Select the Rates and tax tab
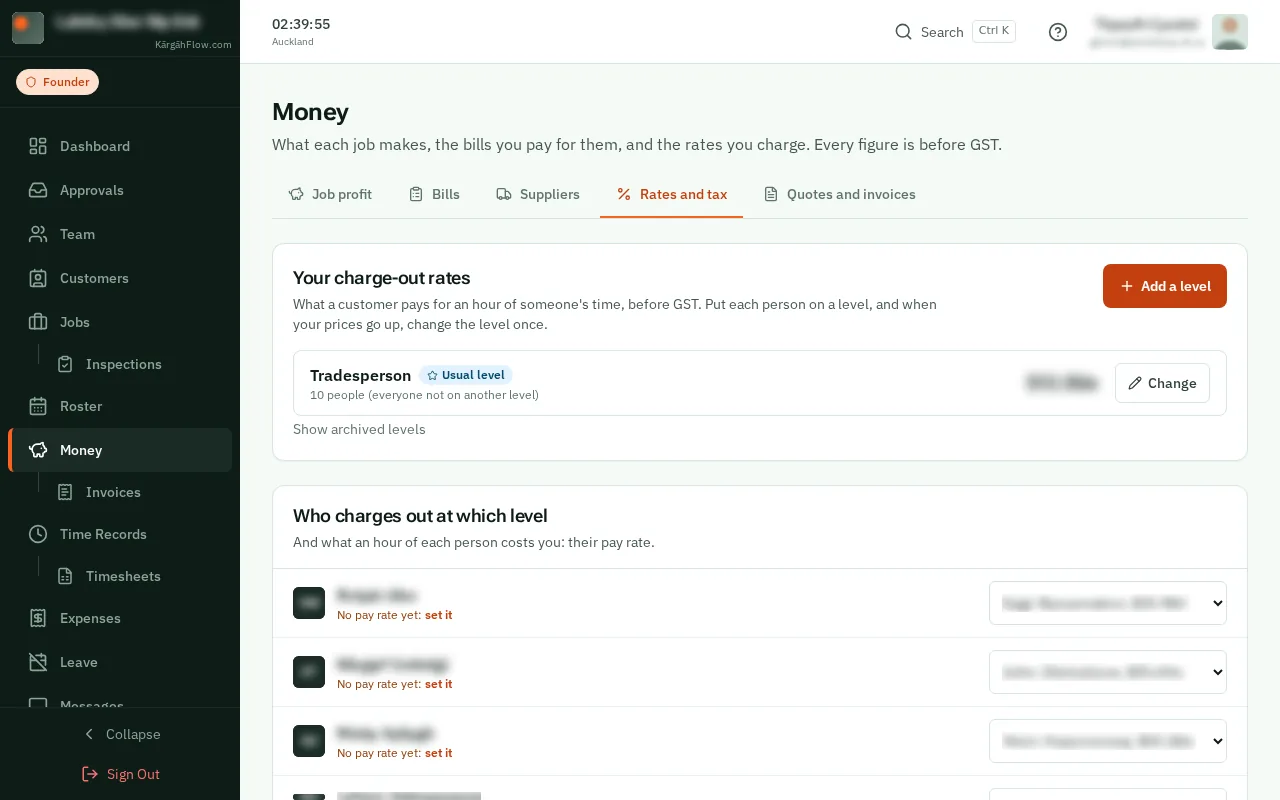The image size is (1280, 800). (x=672, y=194)
